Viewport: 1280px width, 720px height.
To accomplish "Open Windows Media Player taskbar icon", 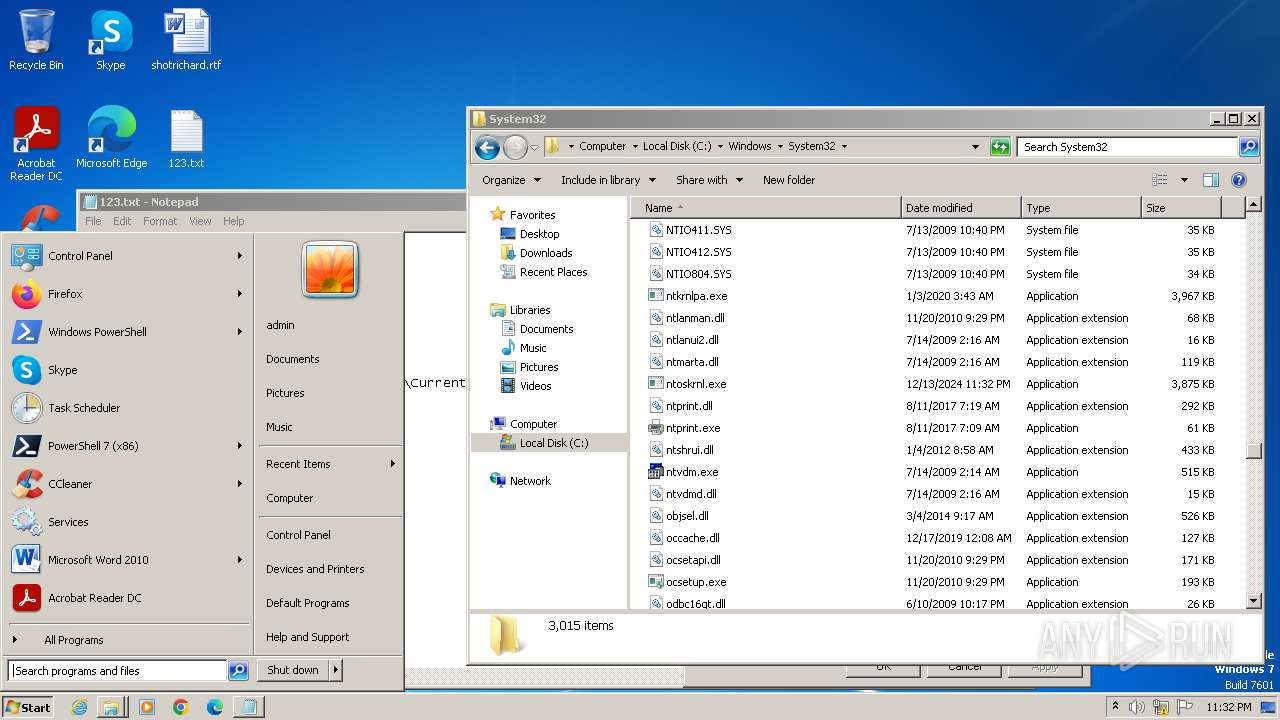I will pyautogui.click(x=146, y=707).
